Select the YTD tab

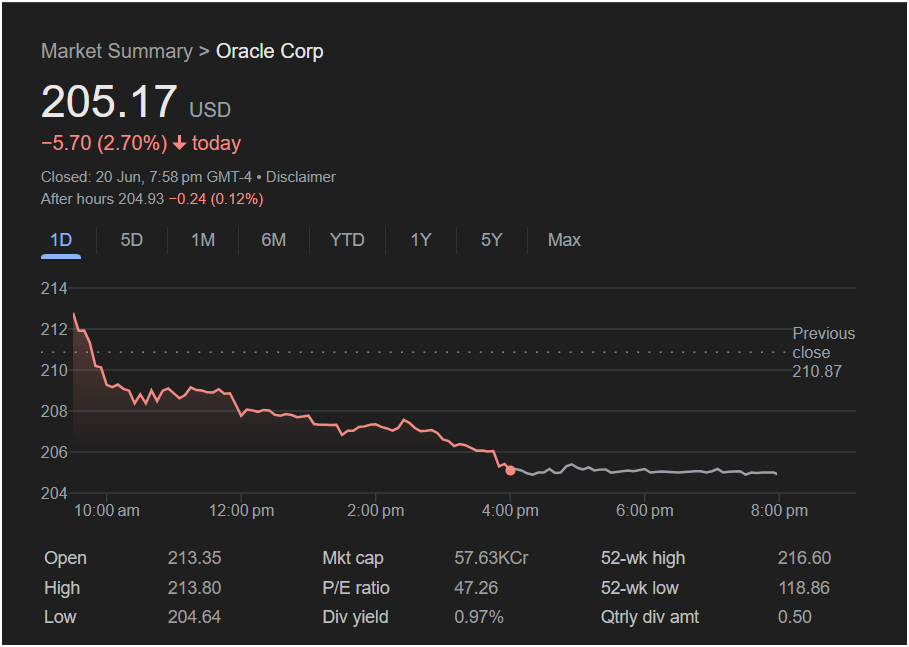click(x=347, y=240)
